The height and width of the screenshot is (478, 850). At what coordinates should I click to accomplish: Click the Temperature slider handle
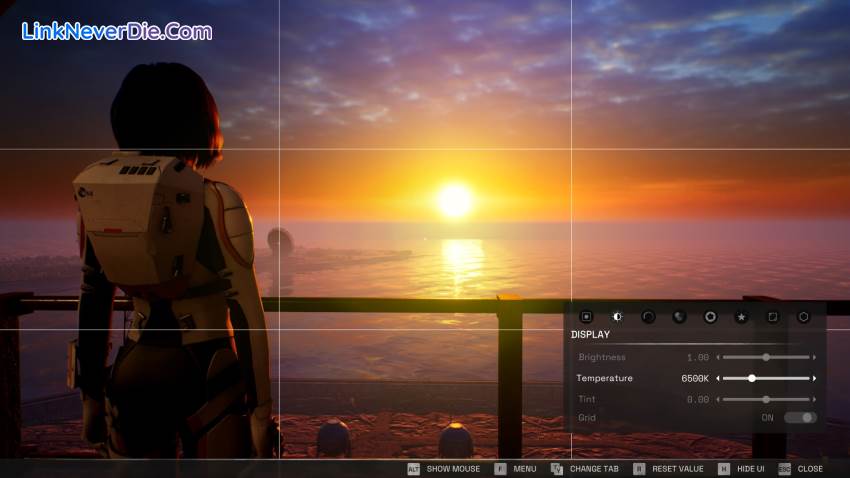pyautogui.click(x=751, y=379)
